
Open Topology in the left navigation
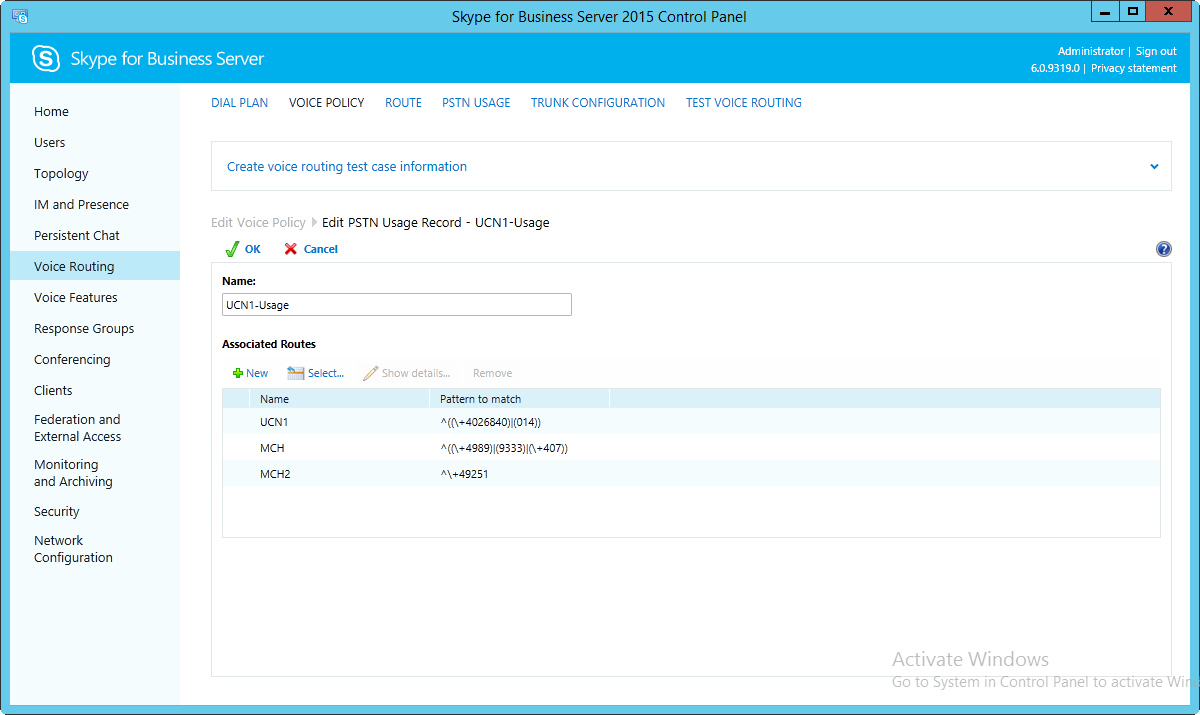click(61, 174)
